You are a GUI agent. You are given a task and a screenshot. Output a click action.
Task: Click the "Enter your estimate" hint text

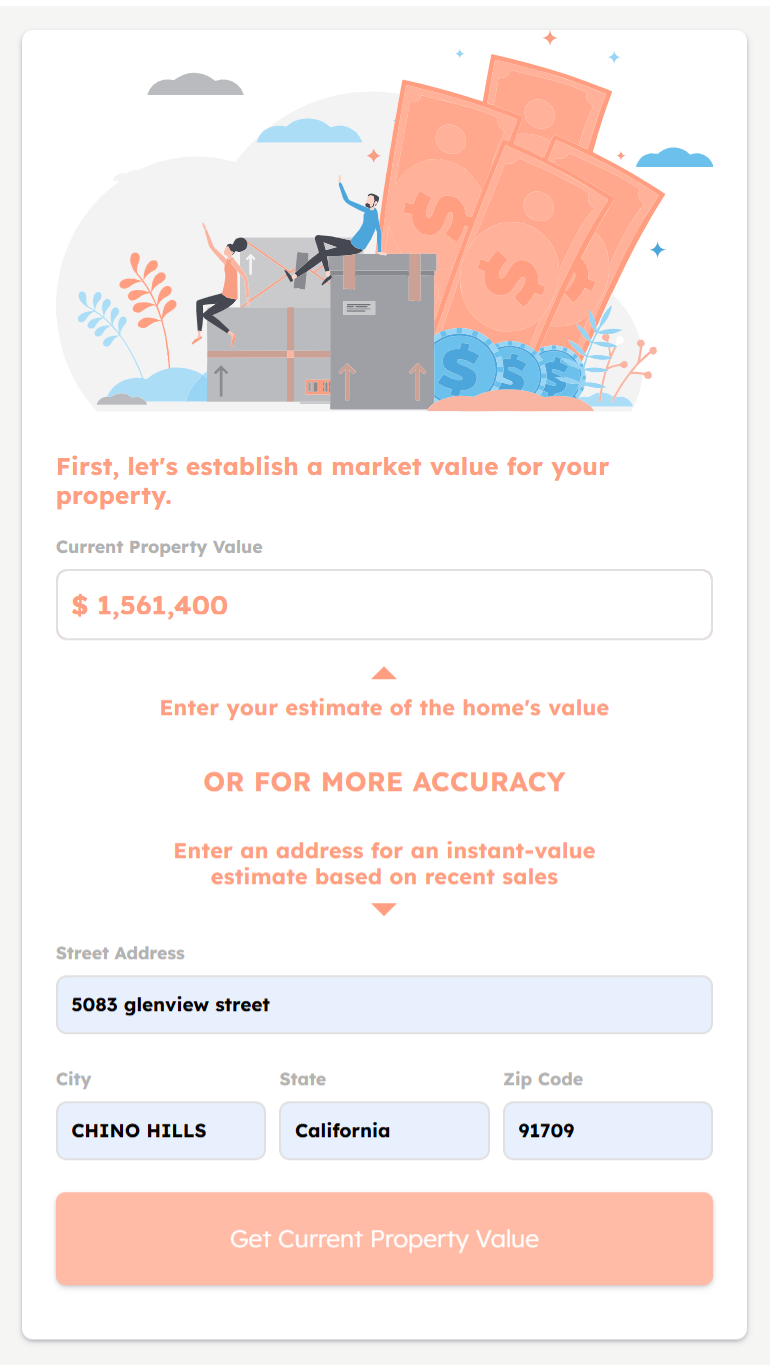coord(384,708)
